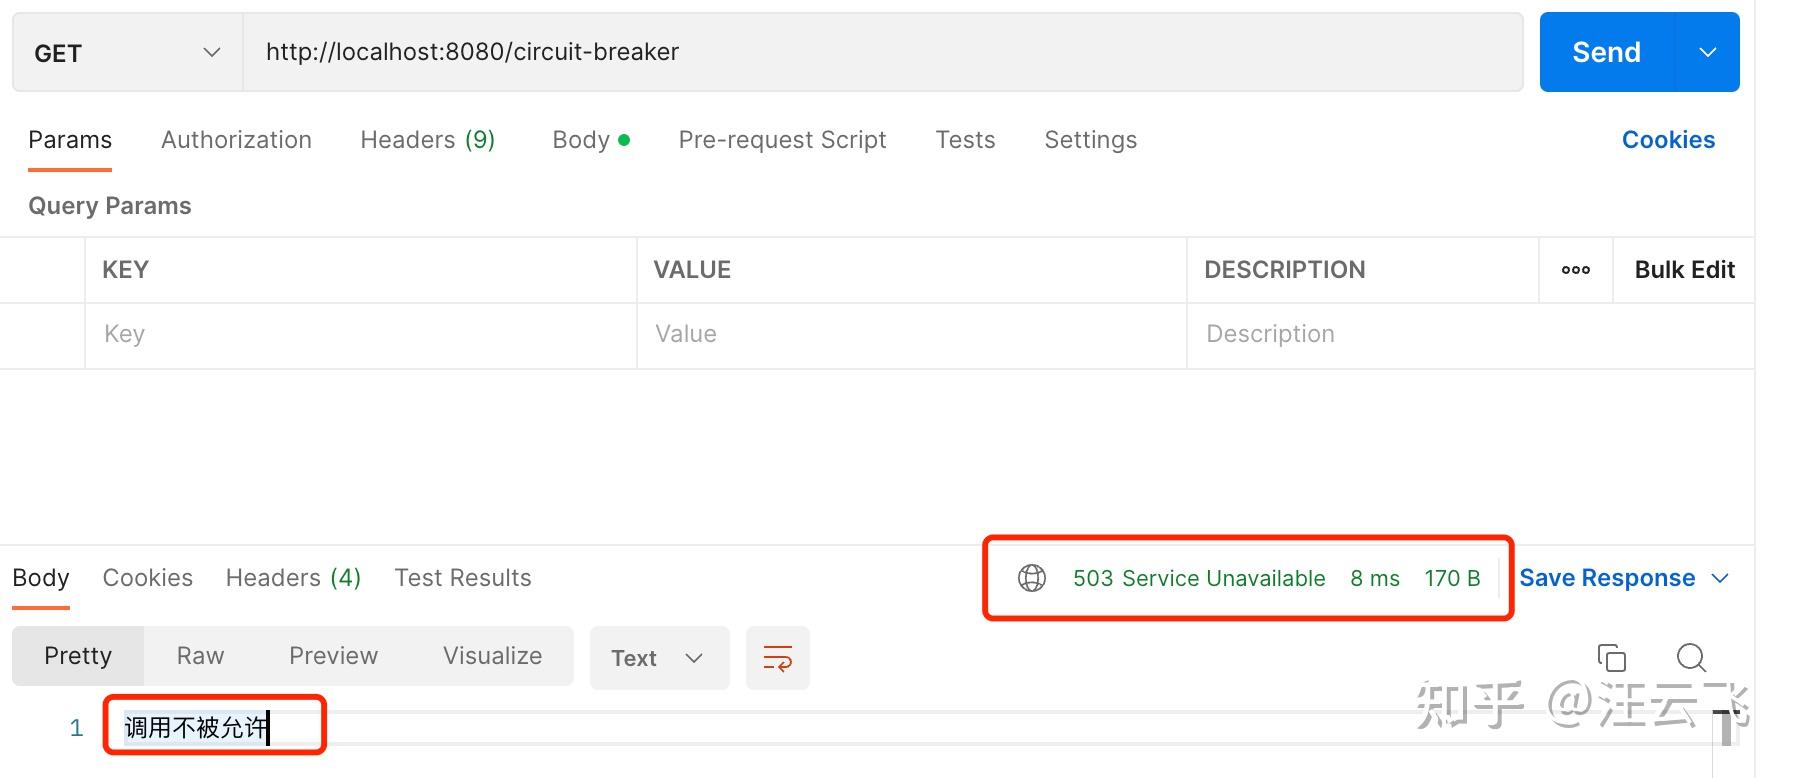Screen dimensions: 1796x778
Task: Search the response with magnifier icon
Action: 1690,657
